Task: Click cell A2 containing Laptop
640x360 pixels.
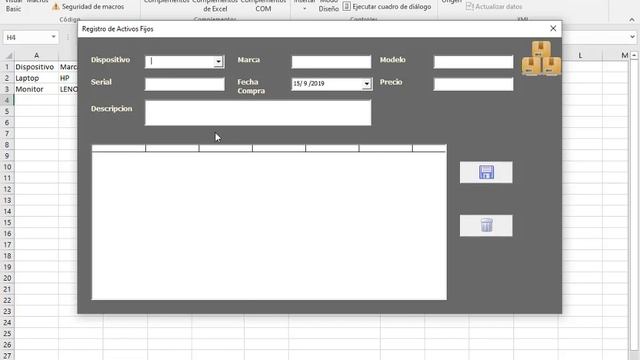Action: point(36,78)
